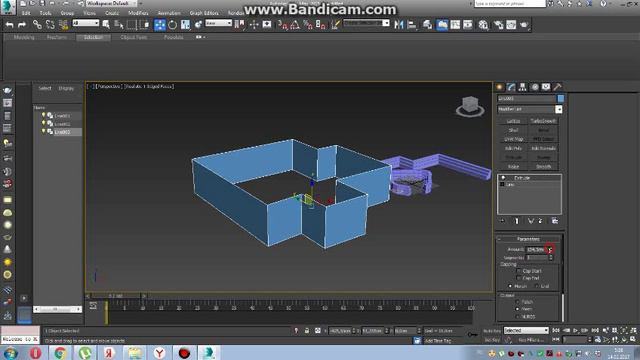Click the Rectangular Selection Region icon
The image size is (640, 360).
coord(131,25)
